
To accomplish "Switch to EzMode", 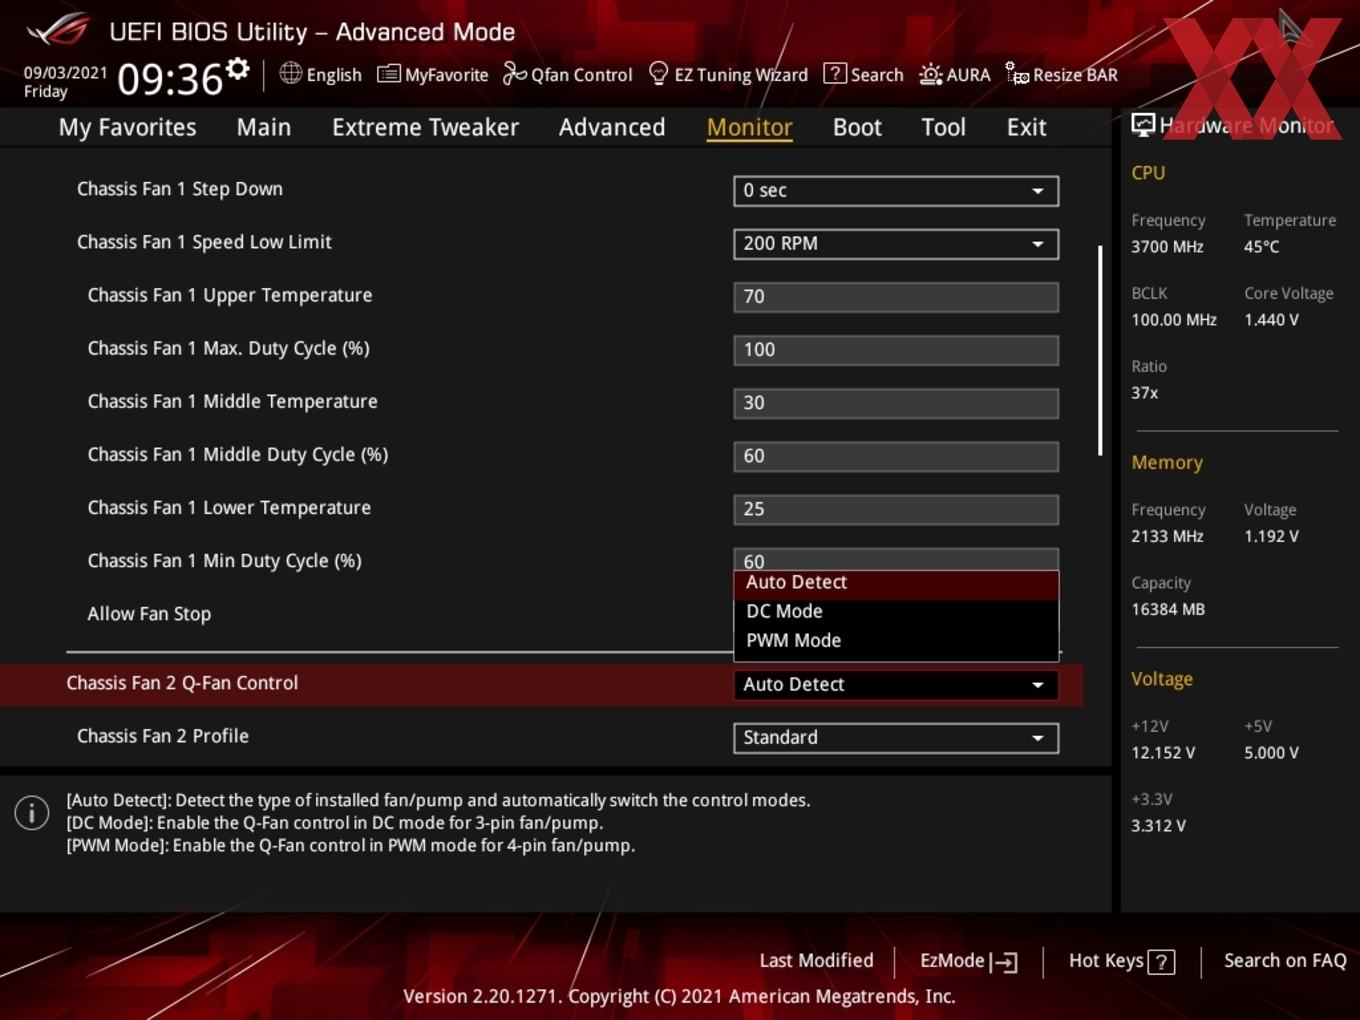I will click(x=968, y=961).
